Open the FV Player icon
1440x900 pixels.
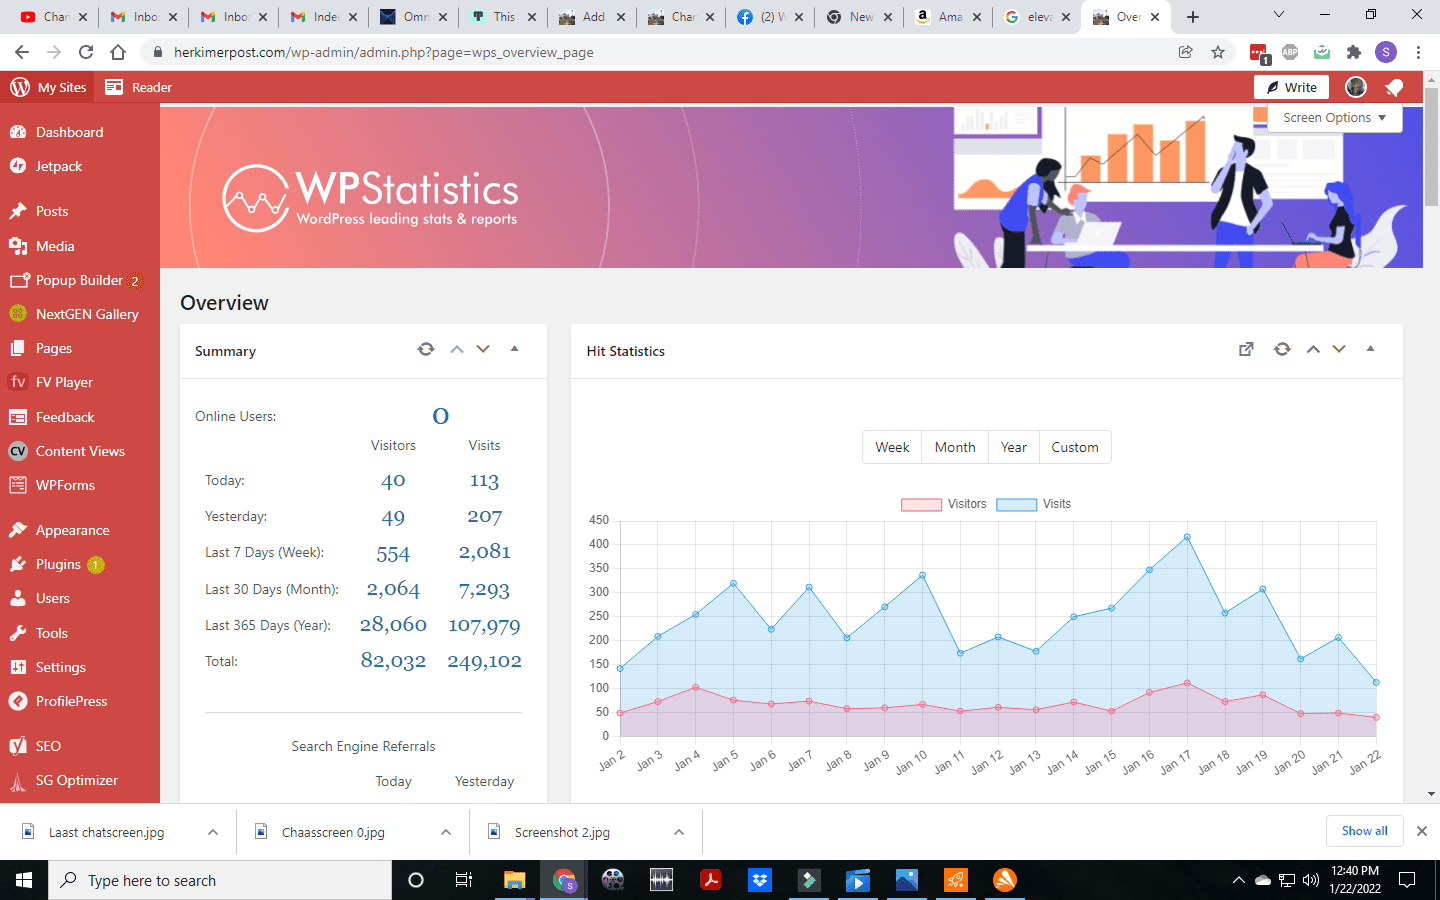tap(18, 382)
